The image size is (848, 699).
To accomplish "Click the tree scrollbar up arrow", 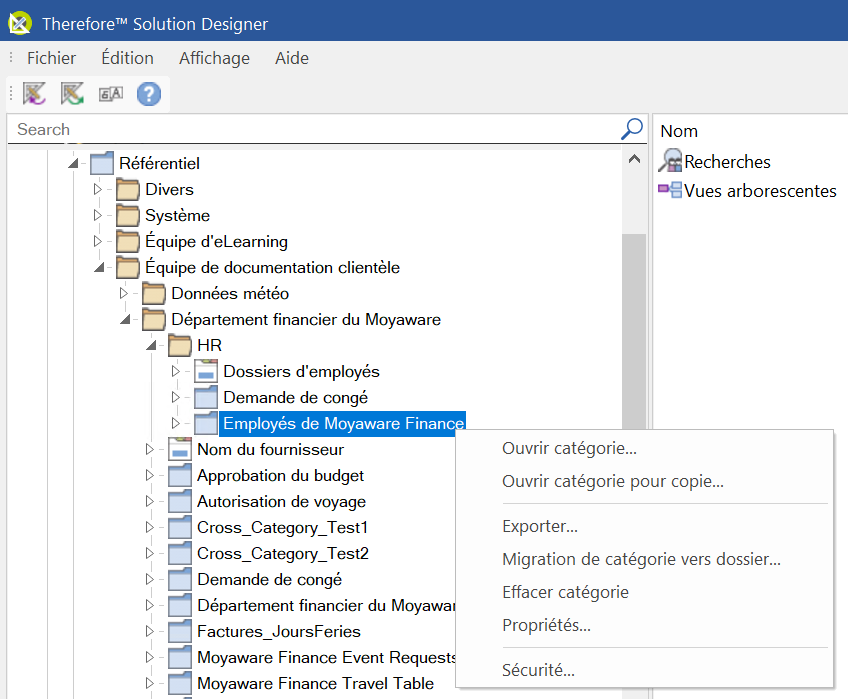I will 634,158.
